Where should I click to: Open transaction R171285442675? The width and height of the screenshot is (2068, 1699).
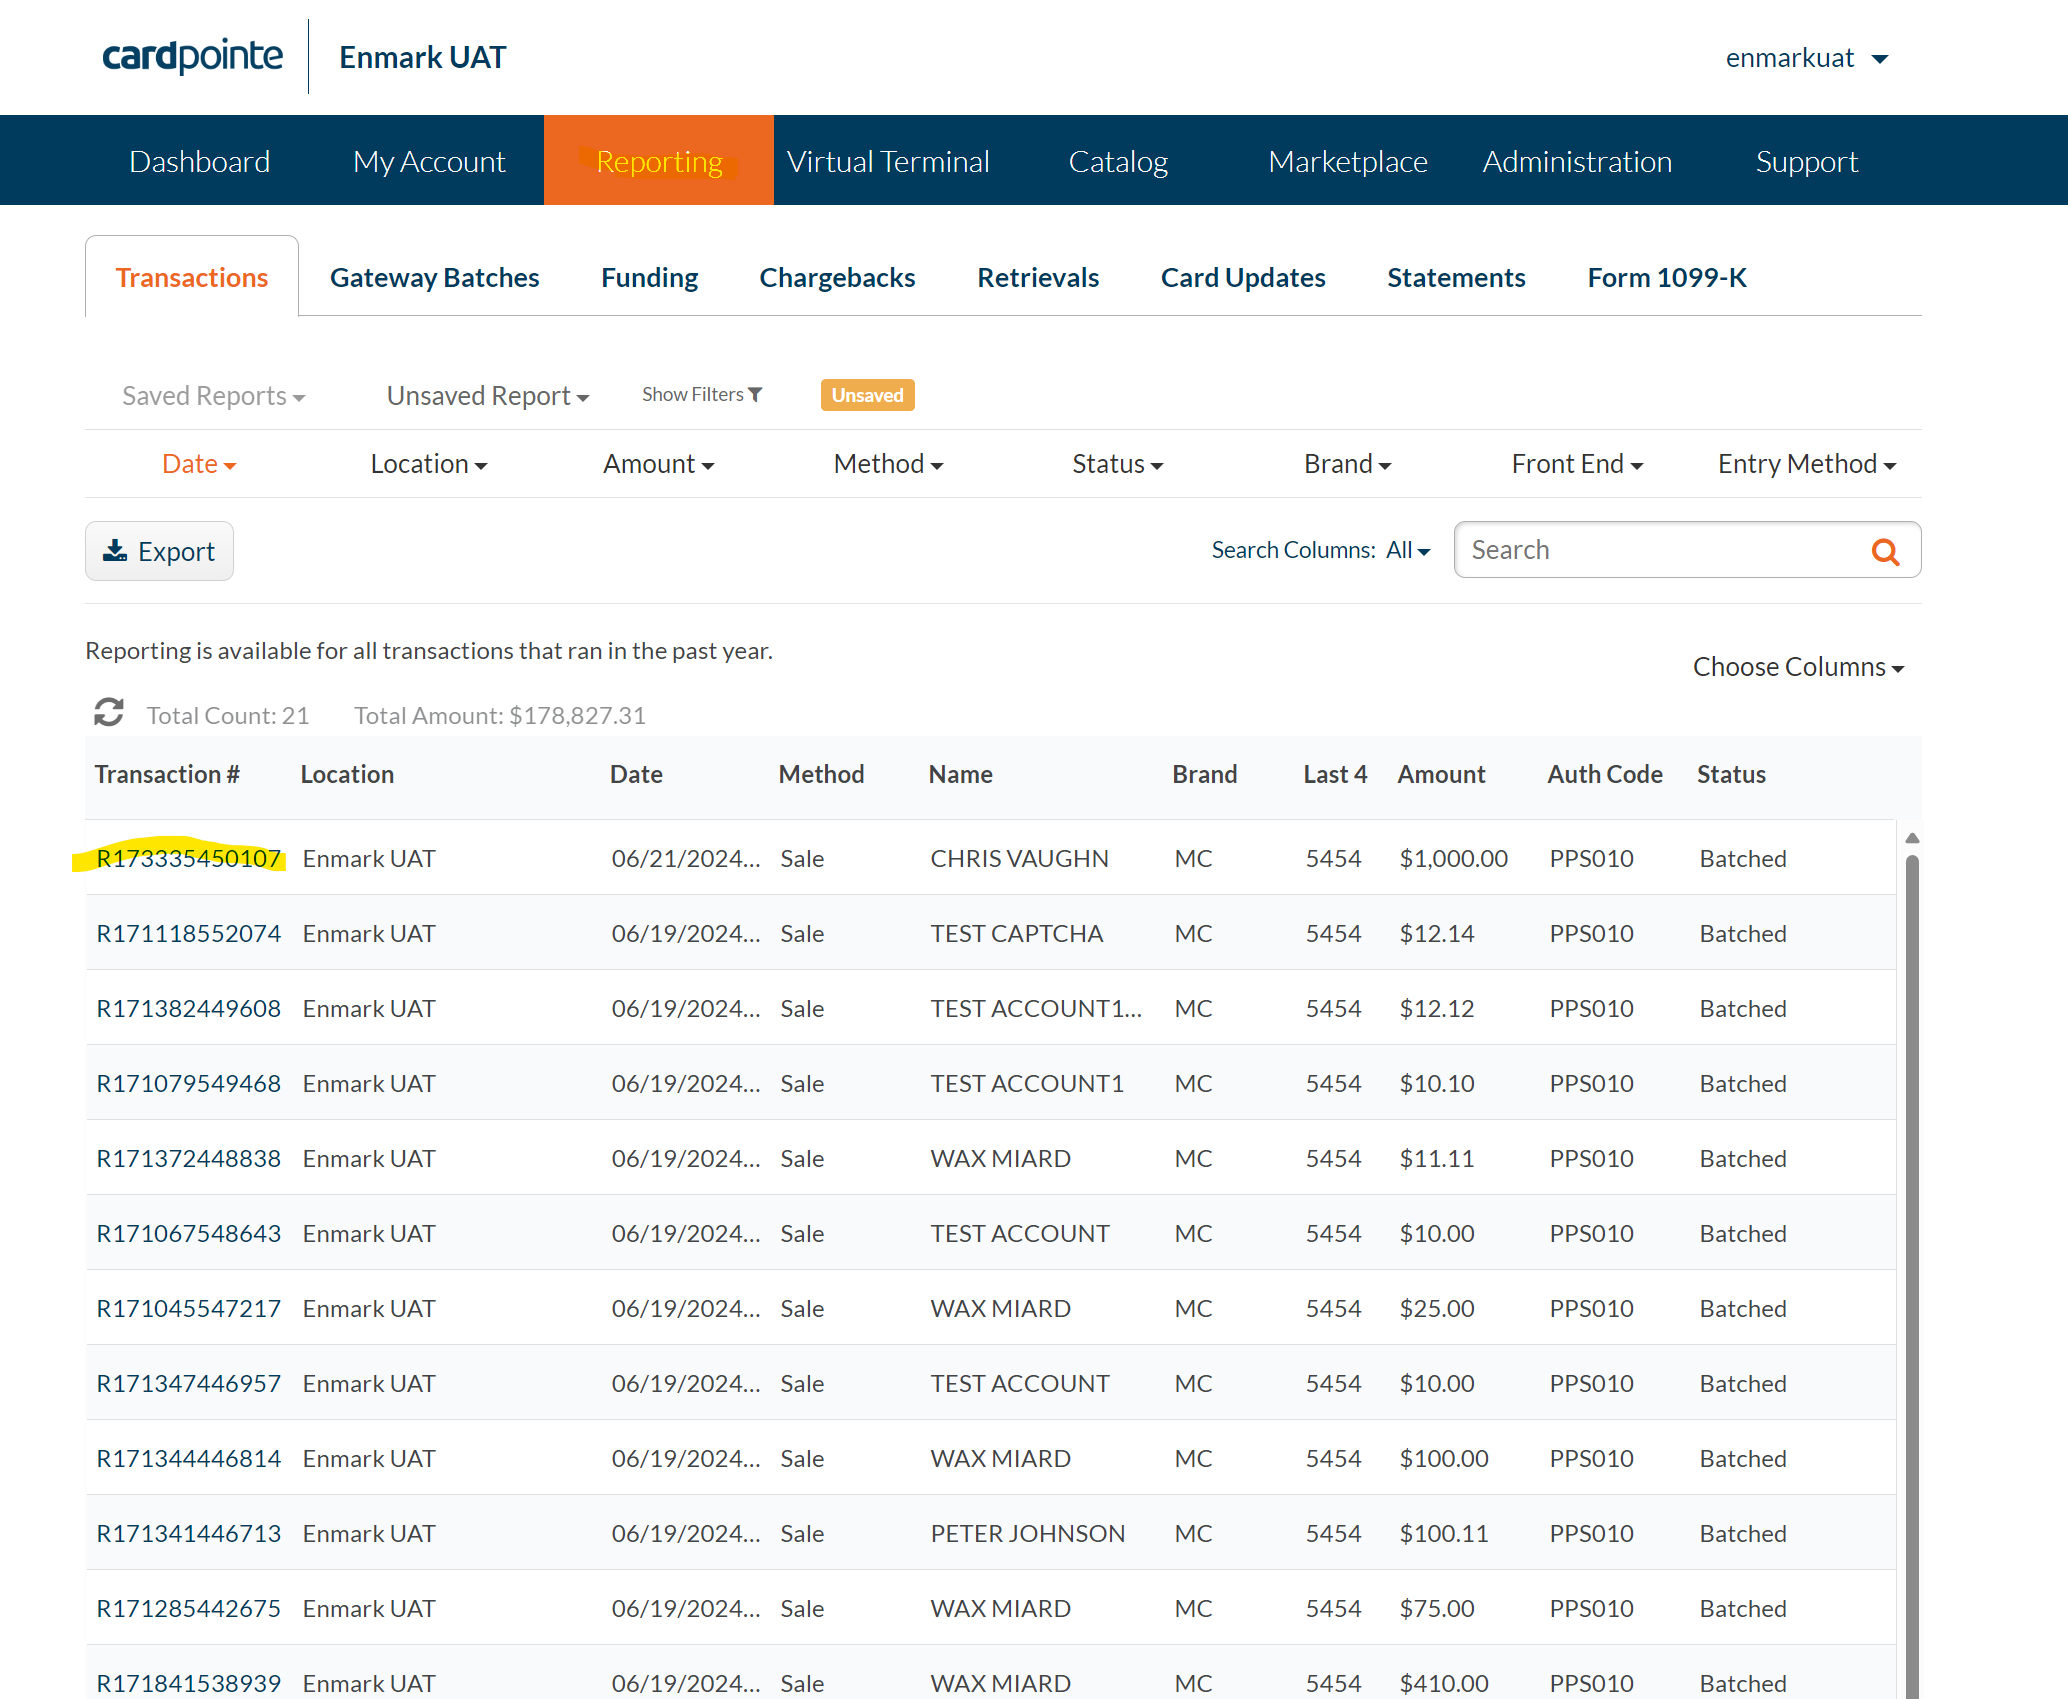coord(189,1608)
